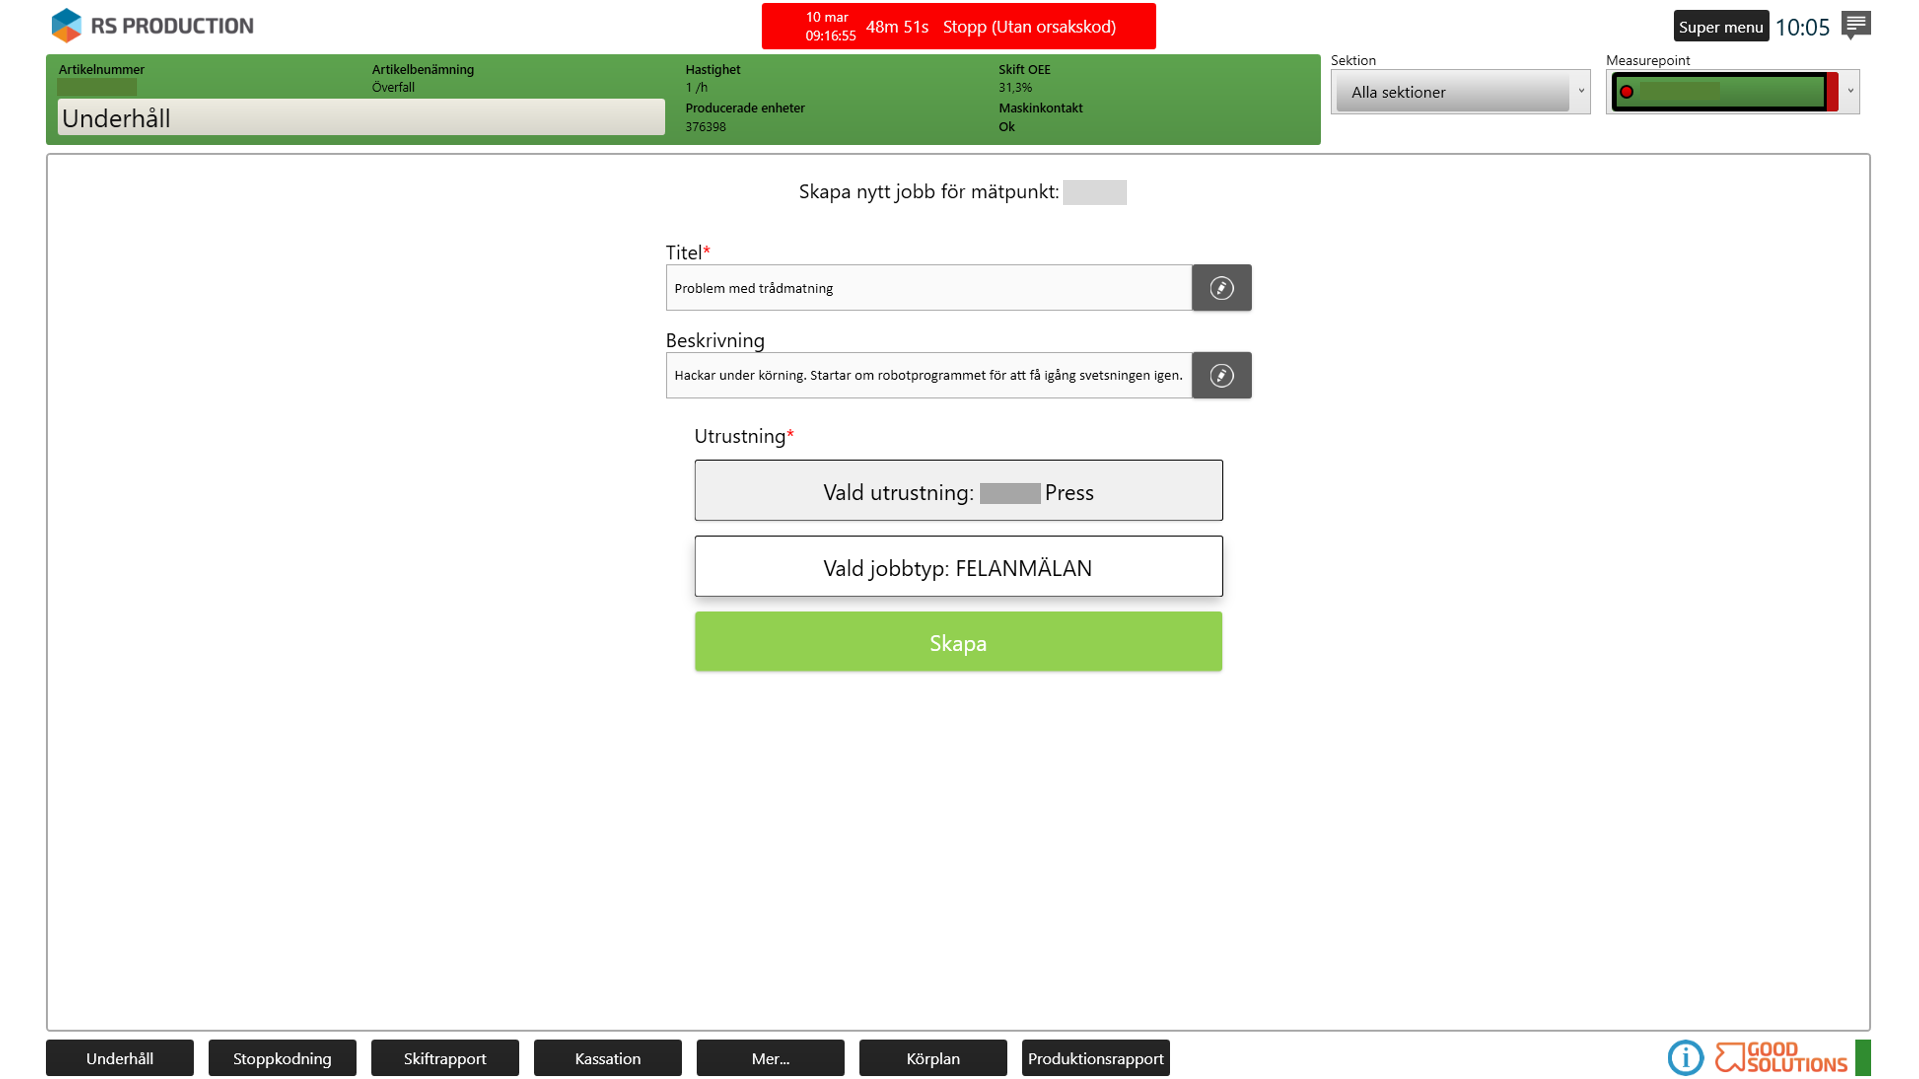Open the Measurepoint dropdown arrow

pyautogui.click(x=1850, y=92)
